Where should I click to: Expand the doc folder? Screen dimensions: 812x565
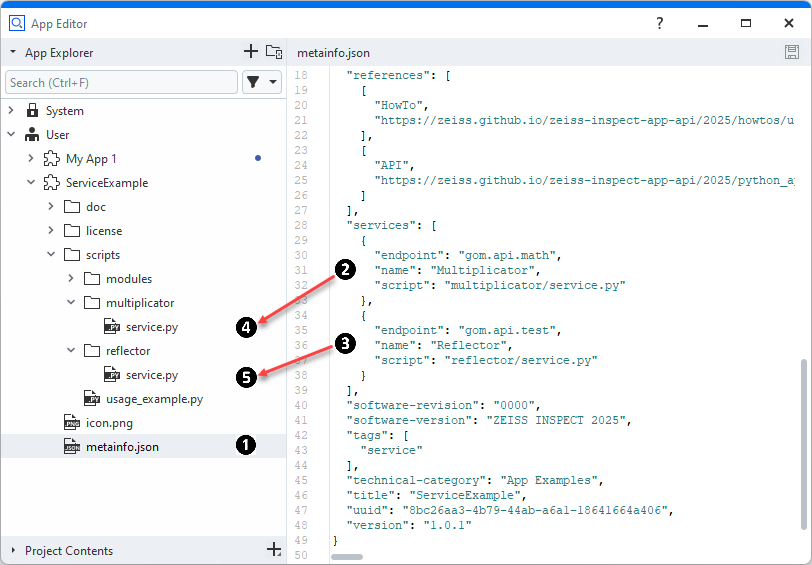click(51, 207)
